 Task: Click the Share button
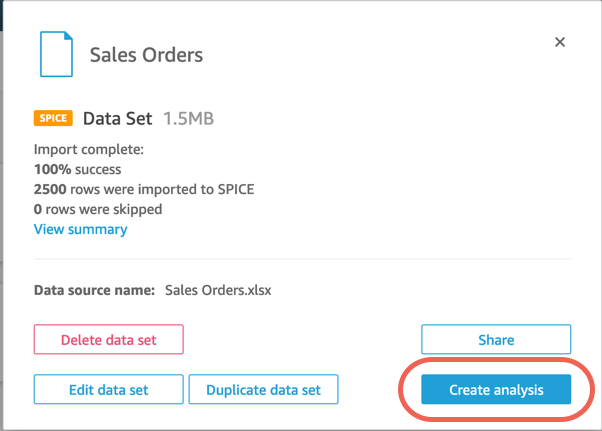[x=495, y=340]
